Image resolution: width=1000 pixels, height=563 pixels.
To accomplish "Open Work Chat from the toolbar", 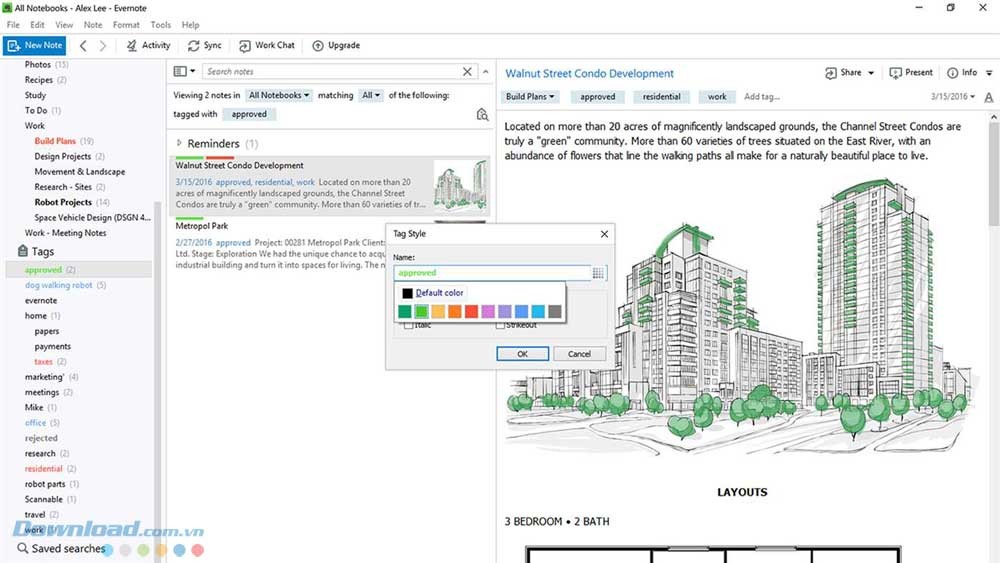I will (x=245, y=45).
